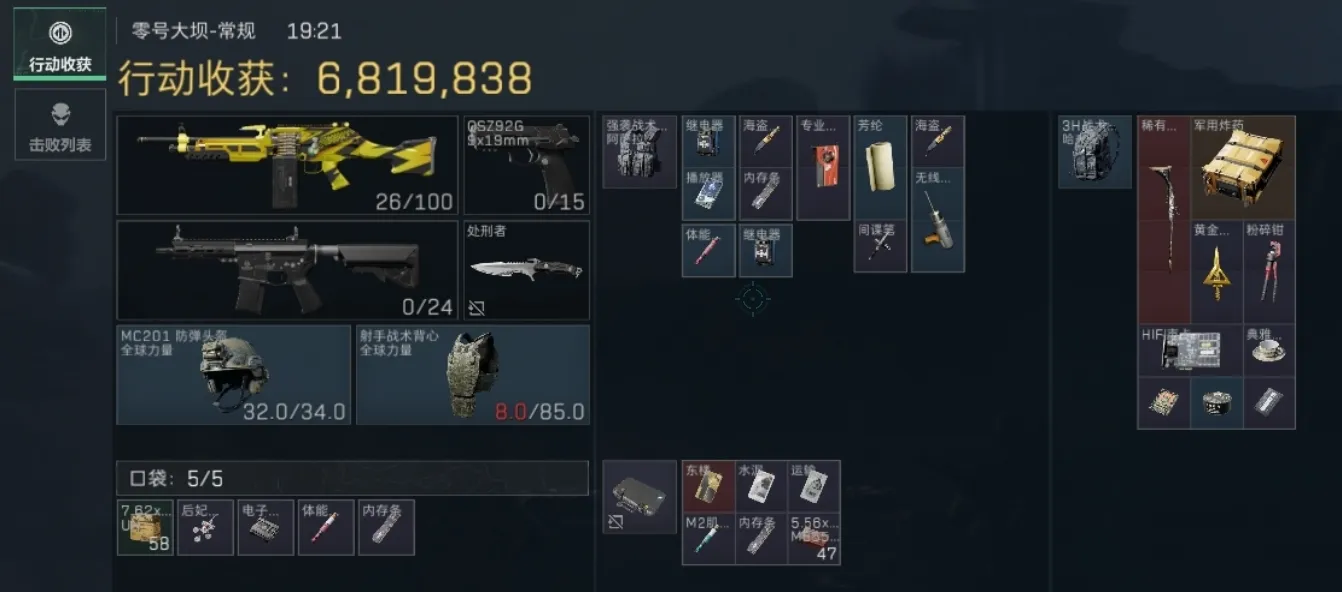Select the 典雅 teacup item
The height and width of the screenshot is (592, 1342).
(x=1269, y=350)
